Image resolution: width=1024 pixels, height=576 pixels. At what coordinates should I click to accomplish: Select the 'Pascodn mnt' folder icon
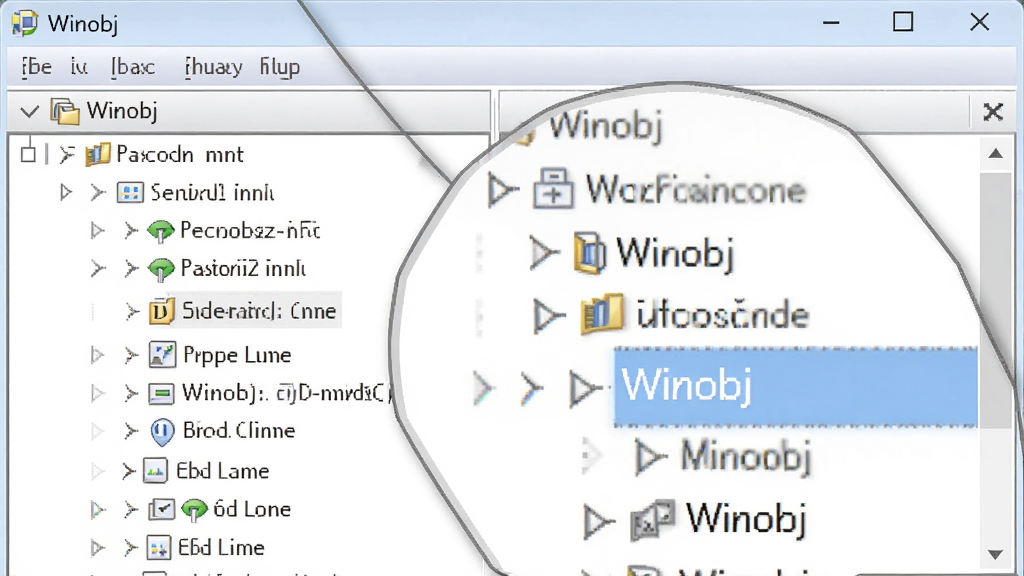[97, 155]
